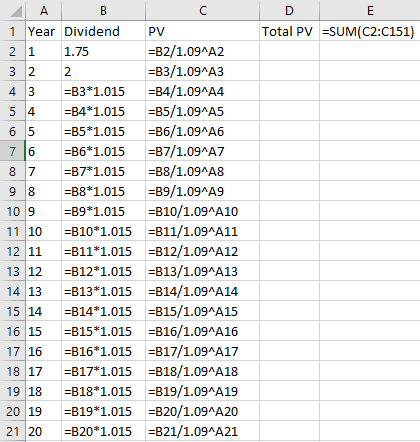
Task: Select row 7 header
Action: tap(13, 151)
